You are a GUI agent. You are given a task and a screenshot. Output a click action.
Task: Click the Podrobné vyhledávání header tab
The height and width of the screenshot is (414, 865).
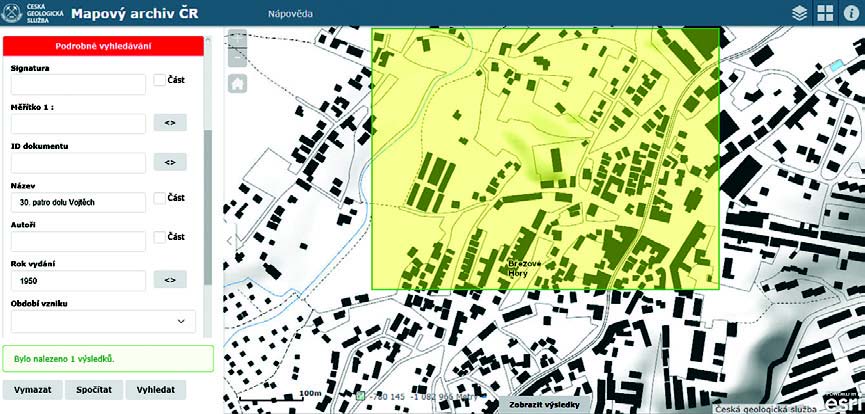click(103, 46)
